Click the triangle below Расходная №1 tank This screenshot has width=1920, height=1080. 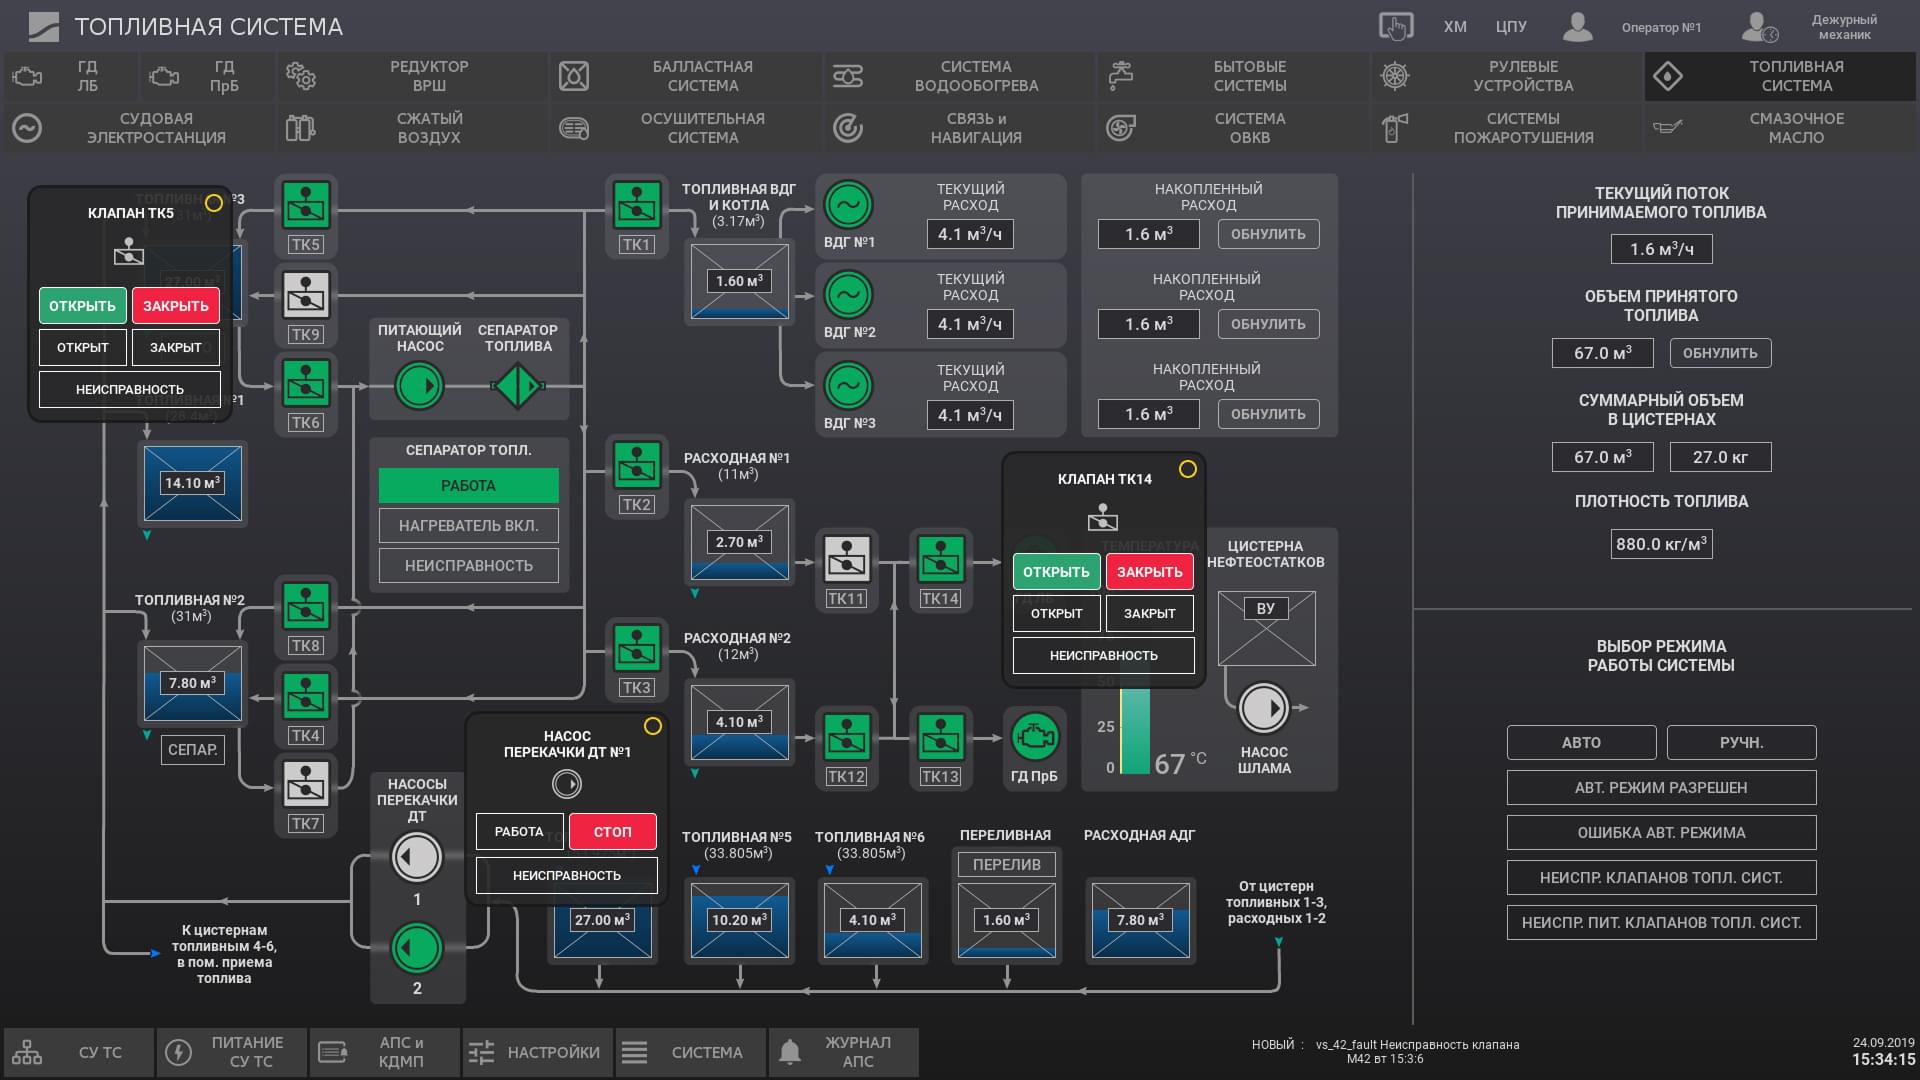(x=695, y=594)
